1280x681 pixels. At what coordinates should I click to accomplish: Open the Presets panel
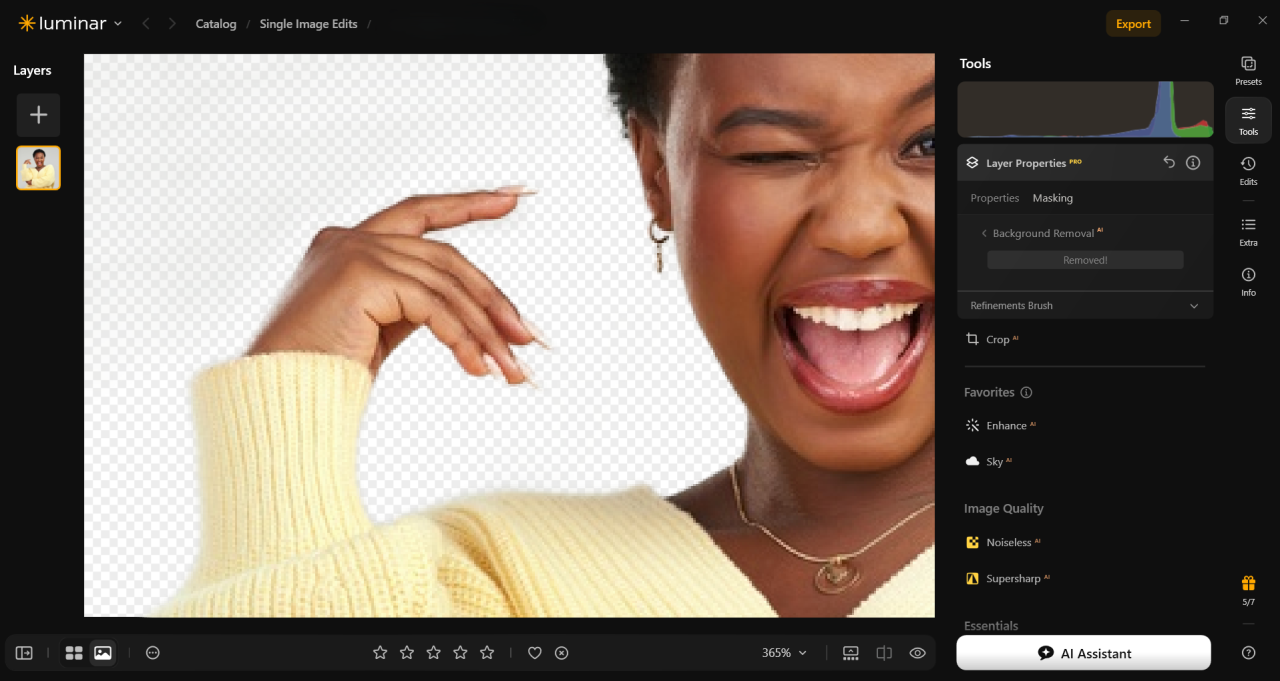coord(1248,70)
